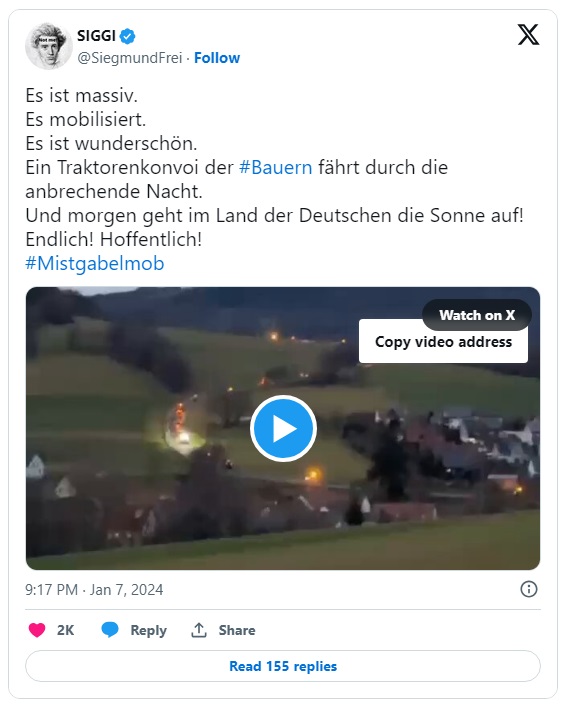Open the 9:17 PM Jan 7, 2024 timestamp

pyautogui.click(x=94, y=590)
